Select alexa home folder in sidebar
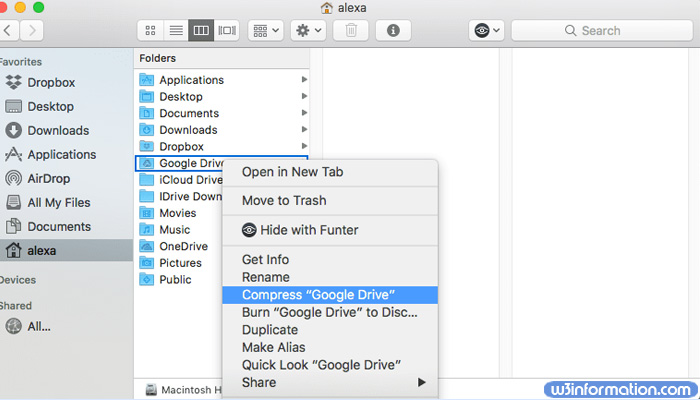Image resolution: width=700 pixels, height=400 pixels. point(66,250)
